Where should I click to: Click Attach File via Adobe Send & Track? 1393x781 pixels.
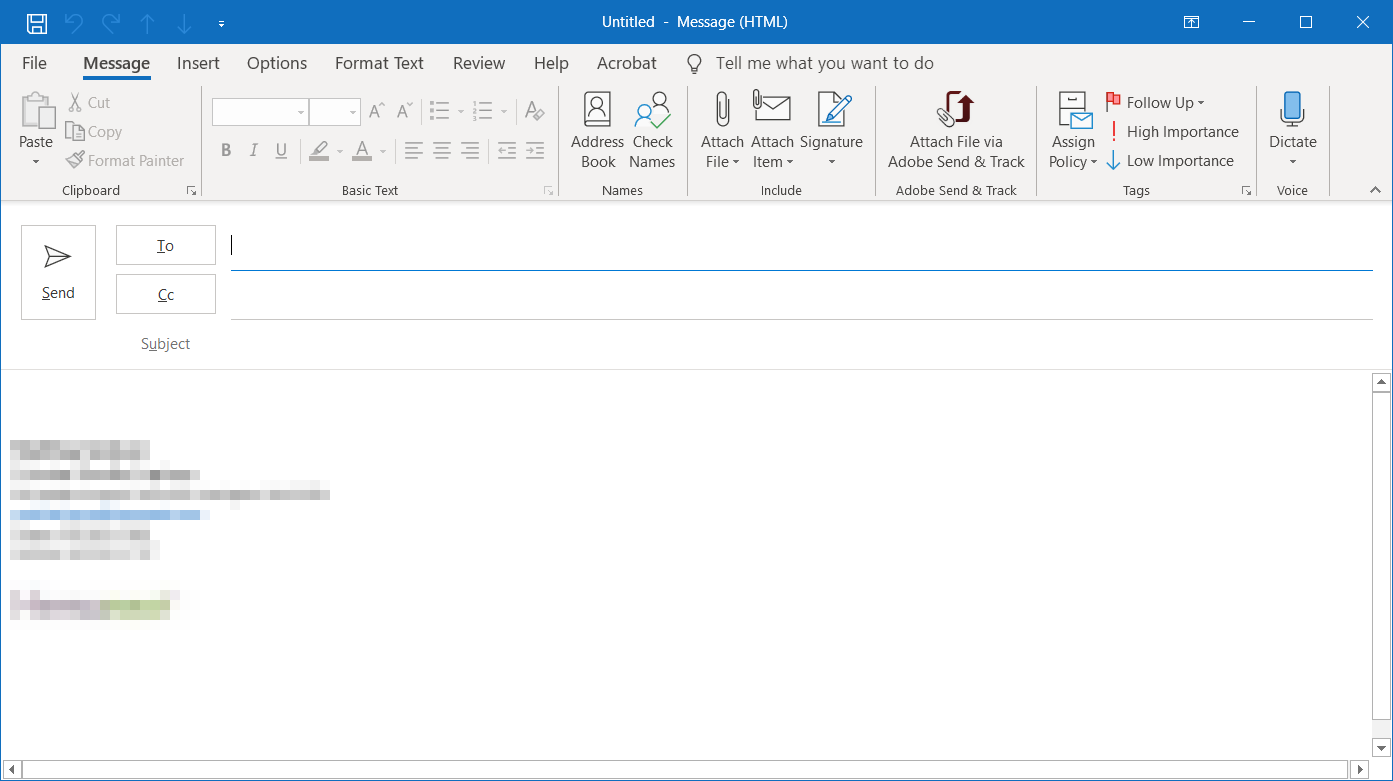click(x=956, y=130)
